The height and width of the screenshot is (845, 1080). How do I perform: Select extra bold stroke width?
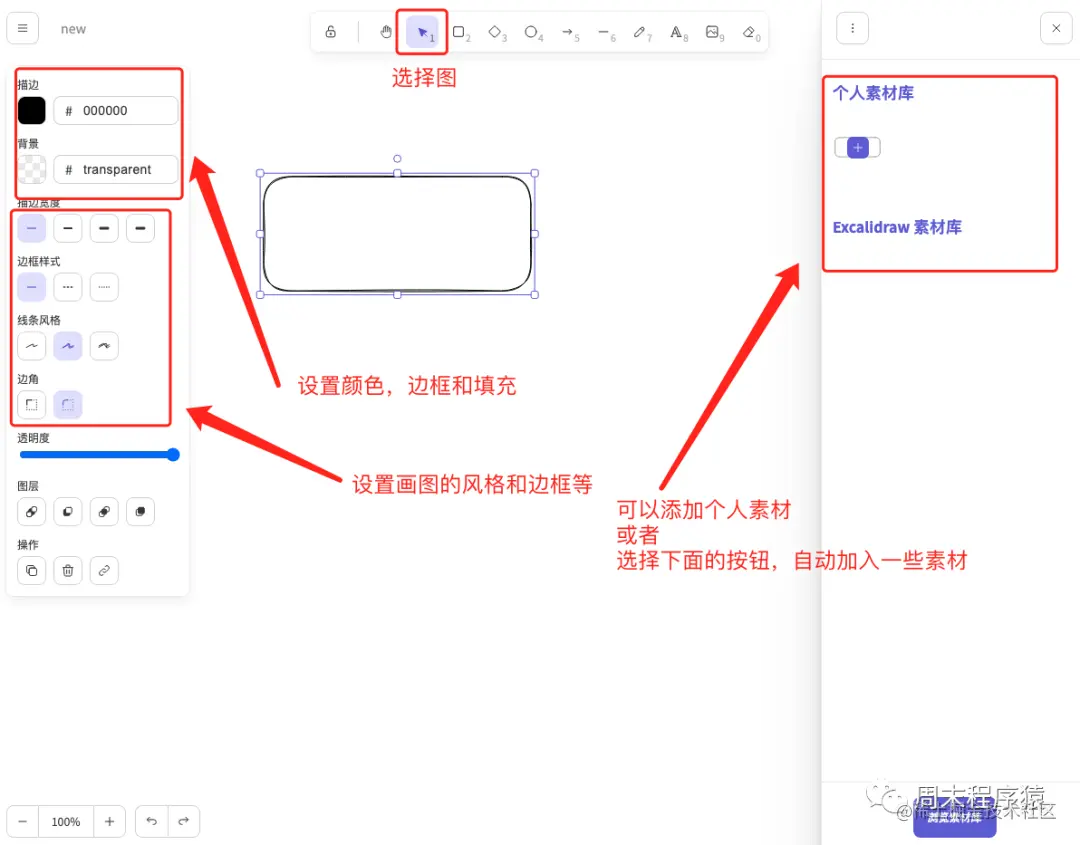point(141,228)
